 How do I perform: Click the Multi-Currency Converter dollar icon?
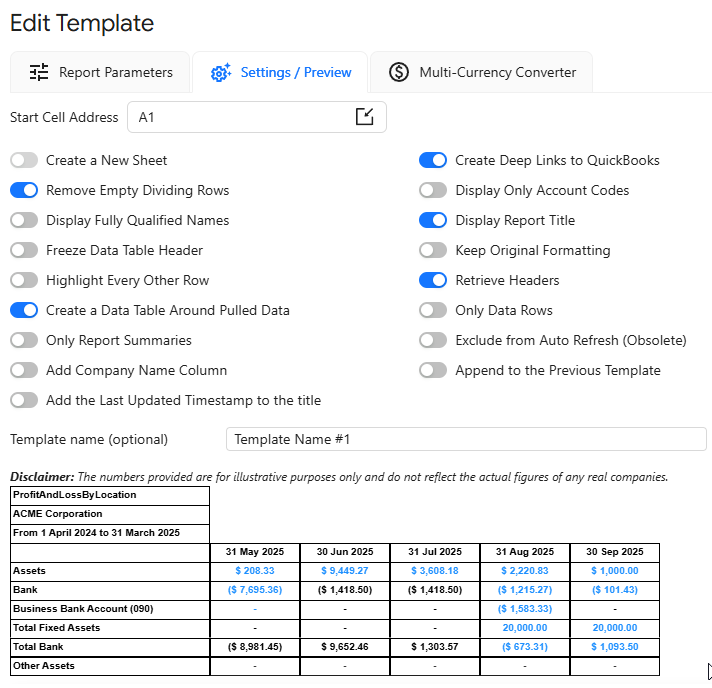pyautogui.click(x=399, y=72)
